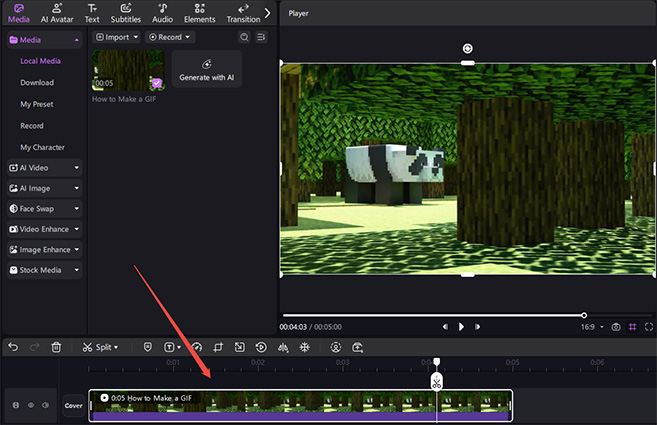Open My Character in sidebar
Screen dimensions: 657x425
(43, 148)
